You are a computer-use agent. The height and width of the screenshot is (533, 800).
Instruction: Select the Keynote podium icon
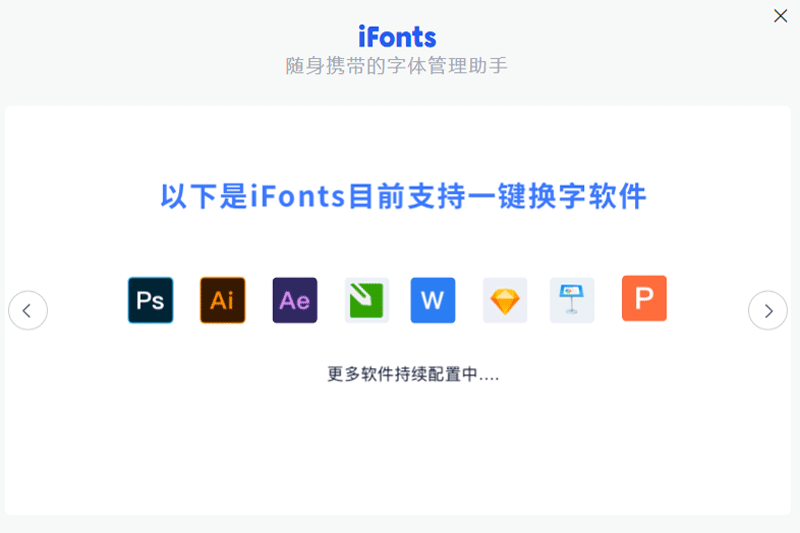(572, 300)
